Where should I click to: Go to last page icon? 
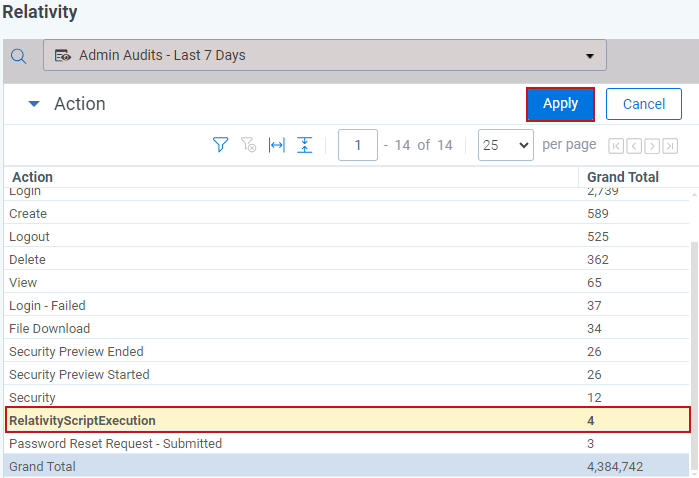[670, 146]
